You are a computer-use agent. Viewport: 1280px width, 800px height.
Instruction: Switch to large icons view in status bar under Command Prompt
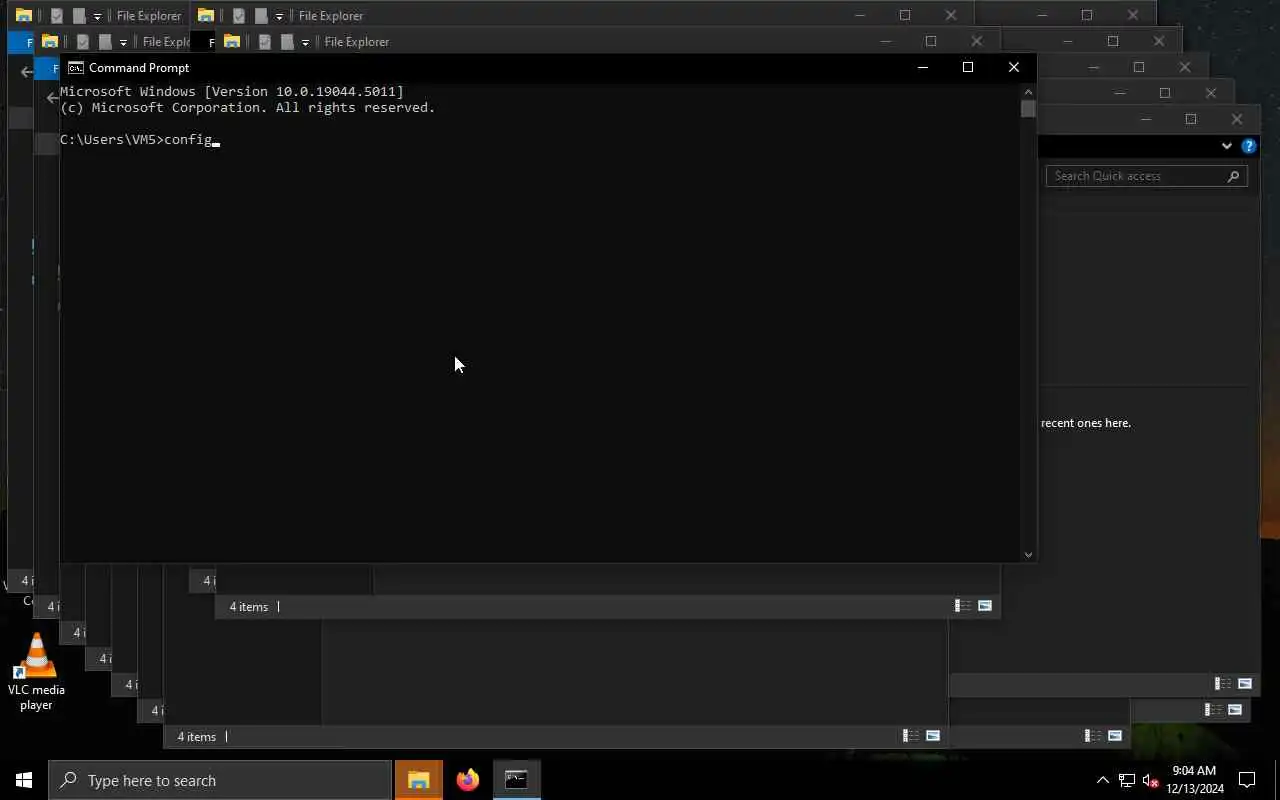(985, 606)
